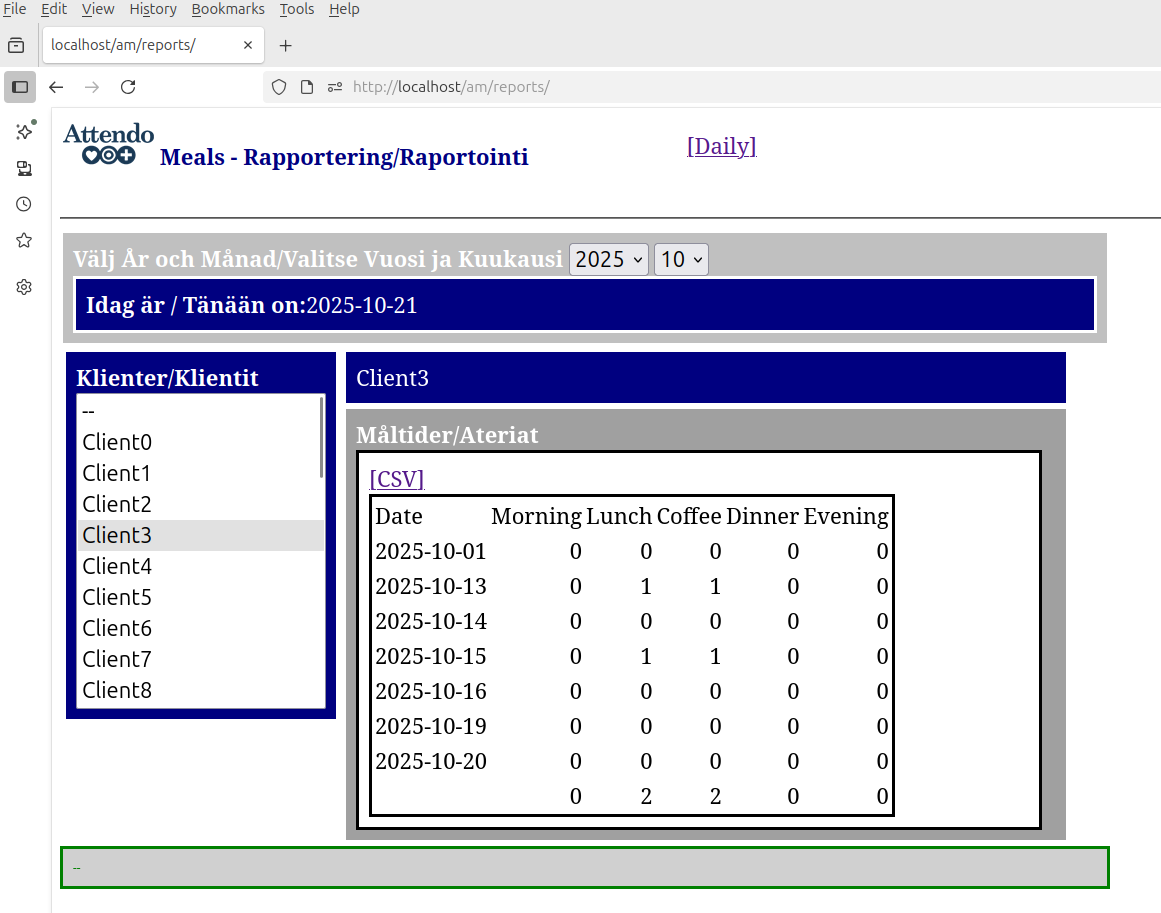Go back to previous page

click(56, 87)
